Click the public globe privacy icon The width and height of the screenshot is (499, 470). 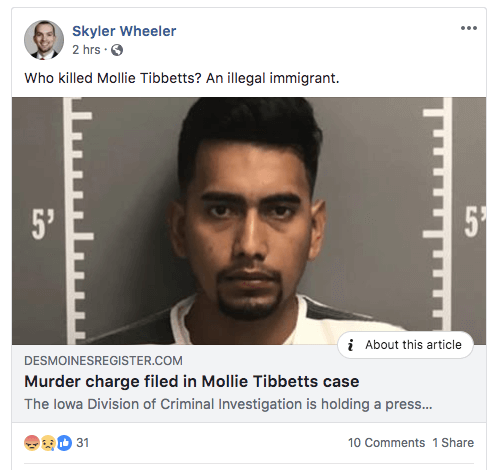pyautogui.click(x=117, y=50)
